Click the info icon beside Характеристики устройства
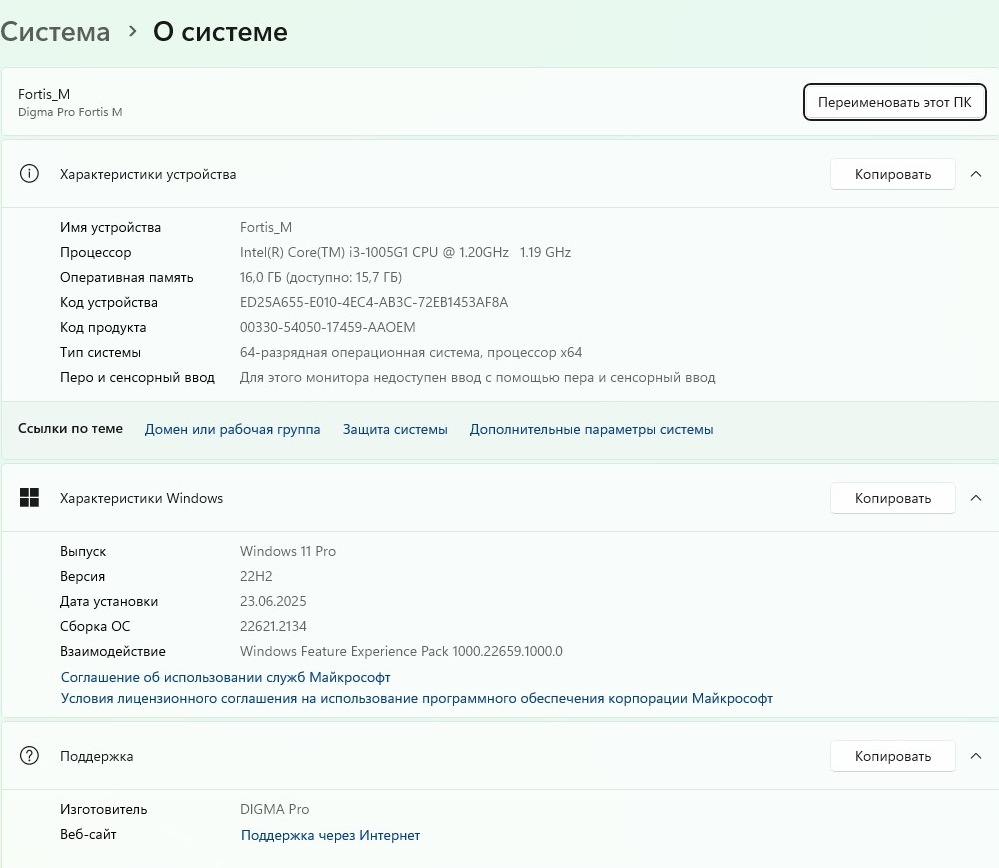Image resolution: width=999 pixels, height=868 pixels. point(29,174)
